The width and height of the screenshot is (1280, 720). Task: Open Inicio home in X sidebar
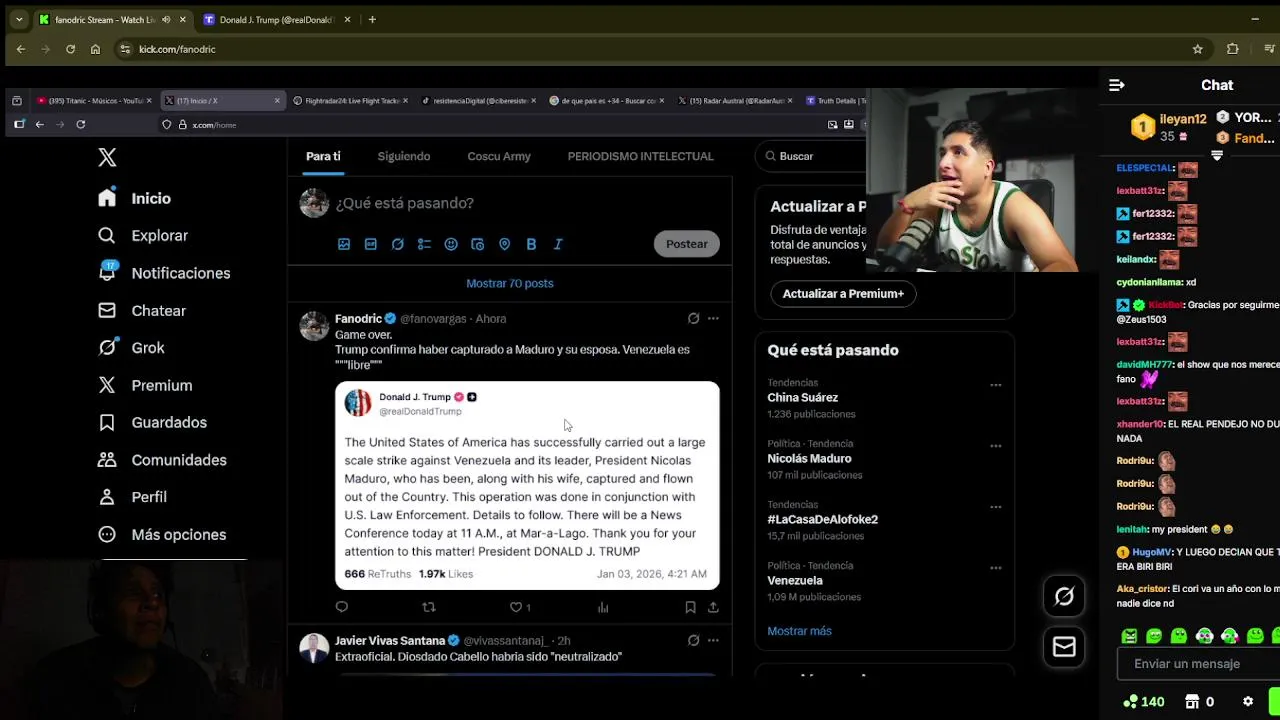(134, 198)
